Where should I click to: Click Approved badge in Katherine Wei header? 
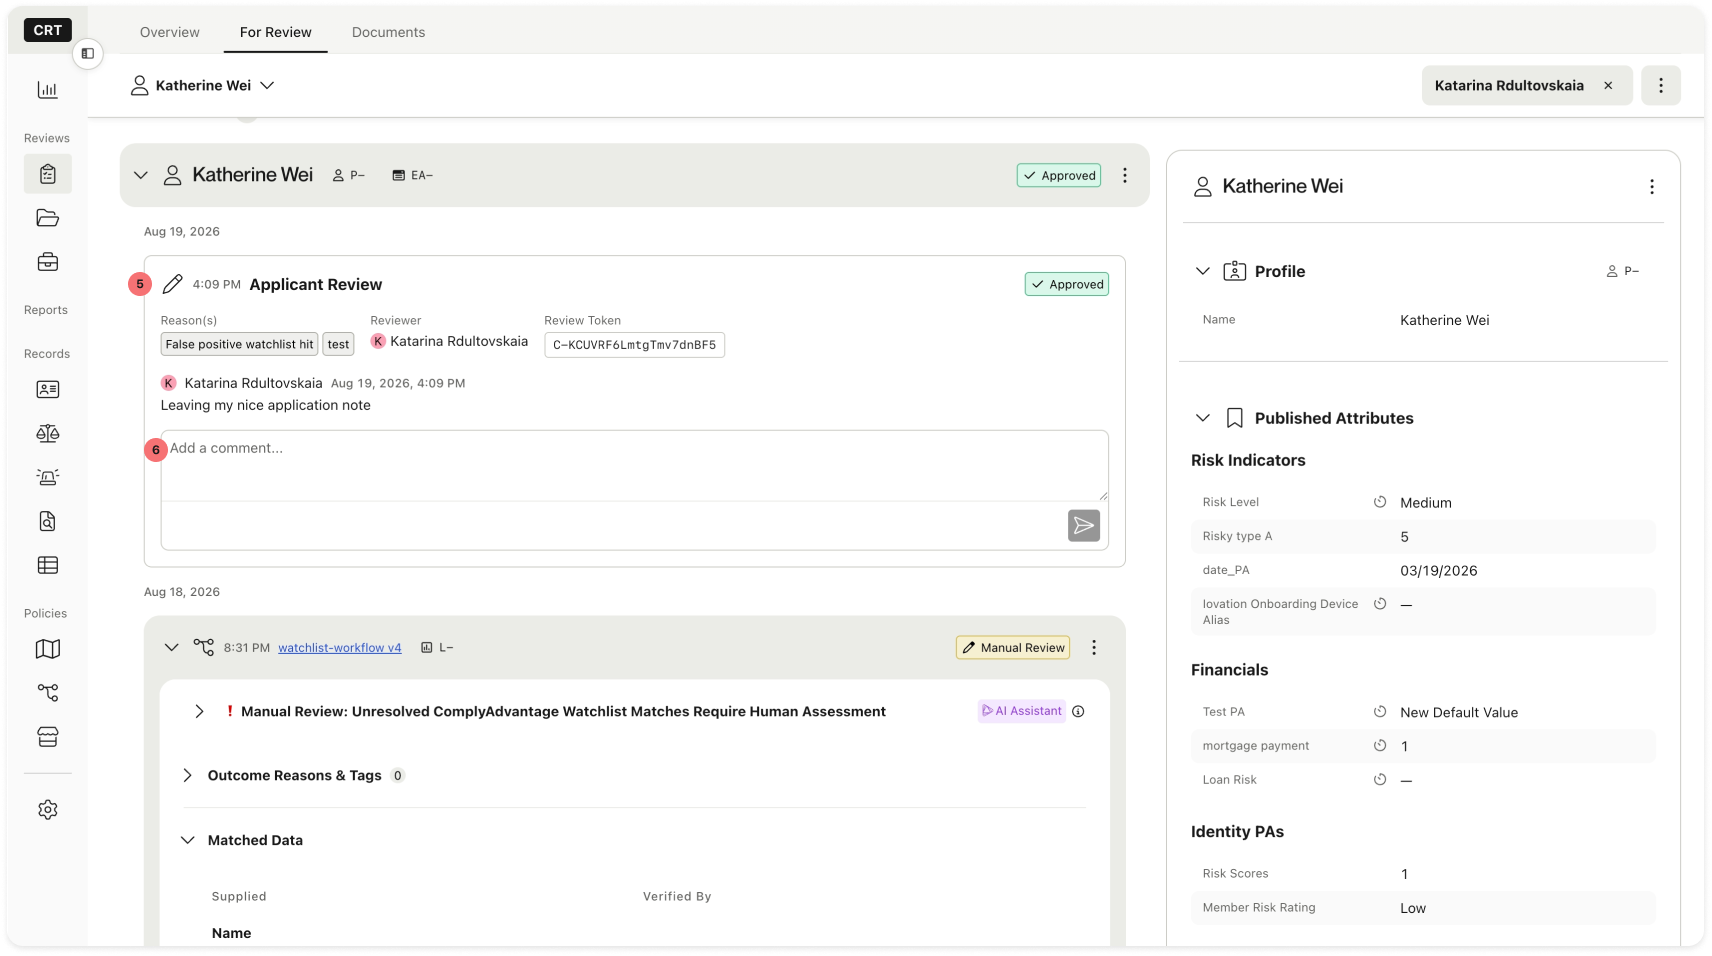[1059, 175]
